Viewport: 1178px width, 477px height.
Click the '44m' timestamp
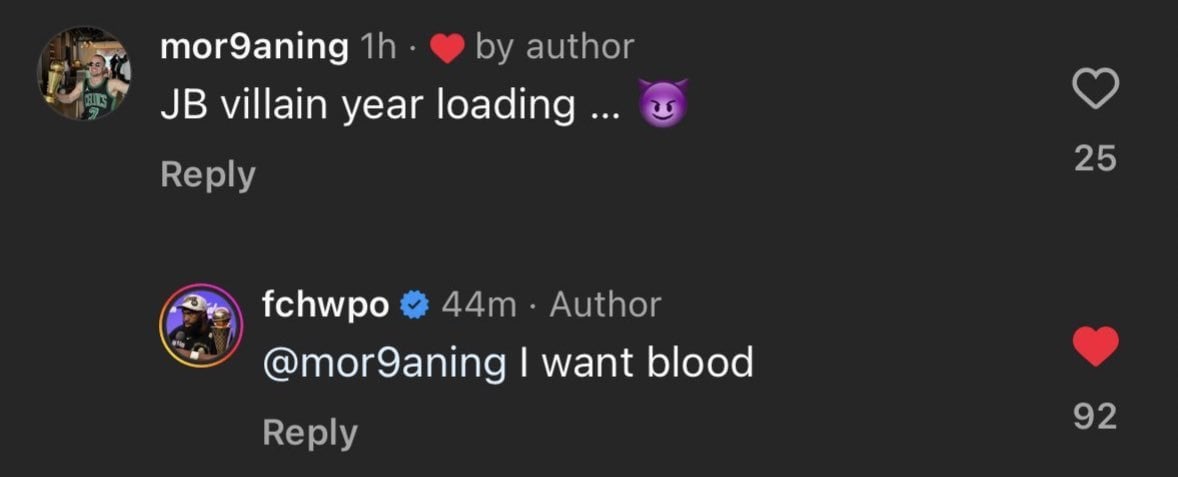(478, 304)
